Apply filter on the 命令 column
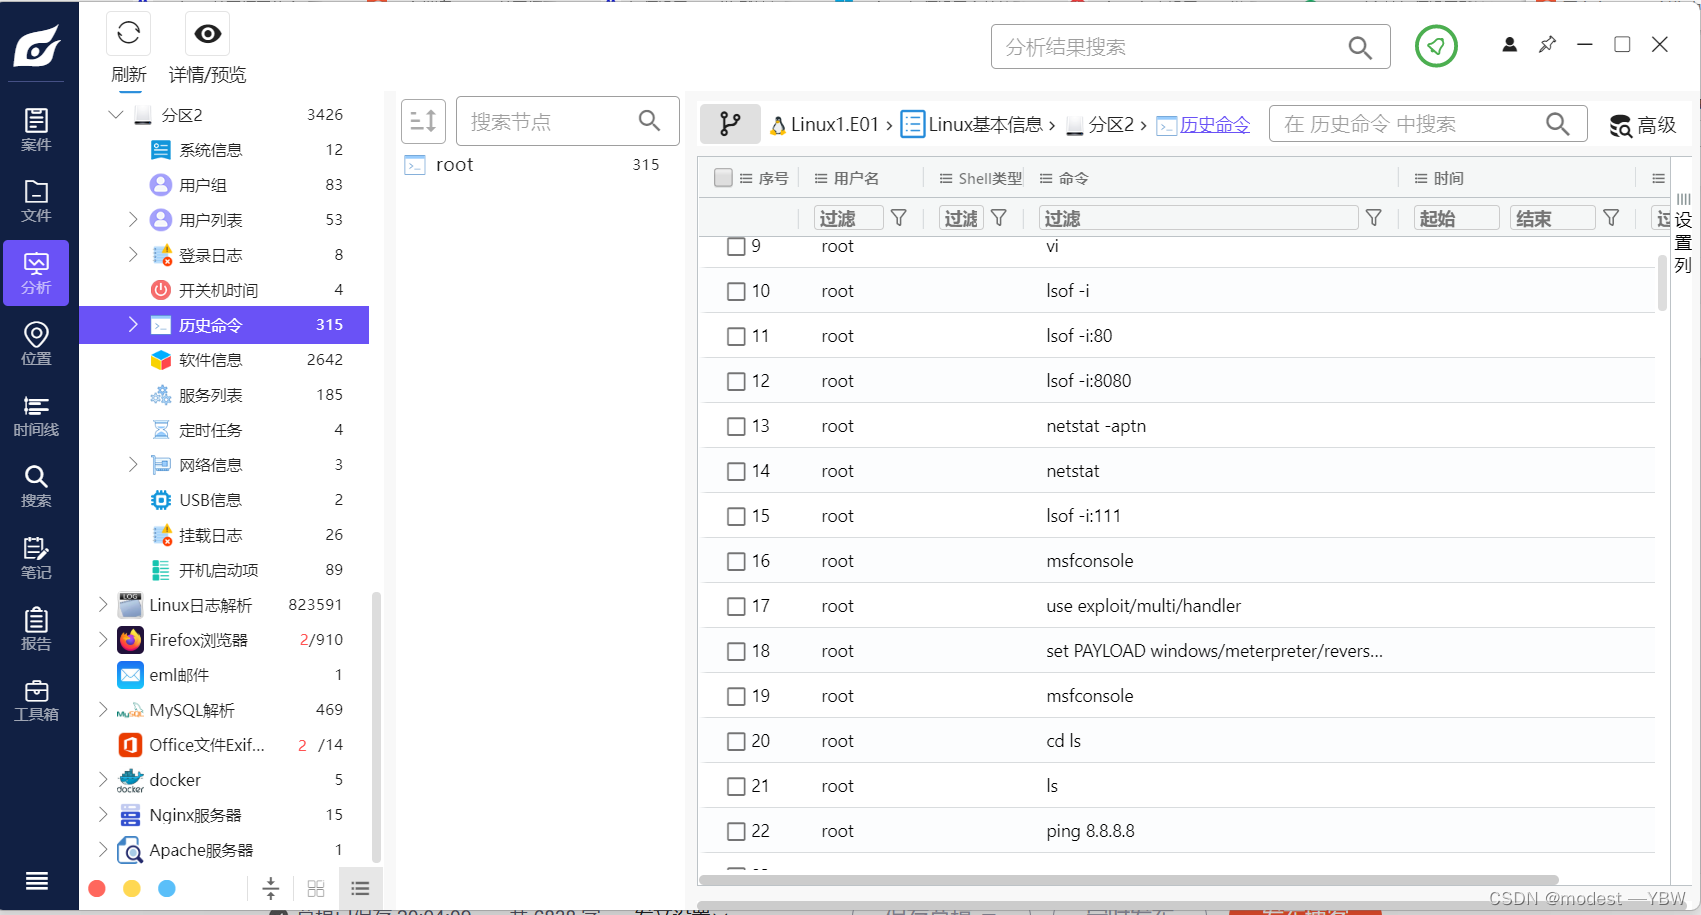1701x915 pixels. pos(1374,217)
